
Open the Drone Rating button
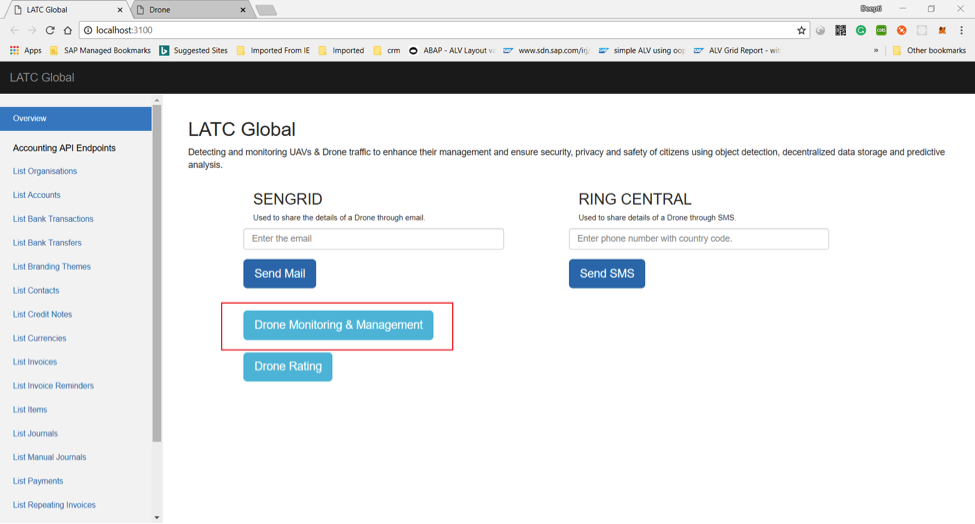[x=287, y=367]
